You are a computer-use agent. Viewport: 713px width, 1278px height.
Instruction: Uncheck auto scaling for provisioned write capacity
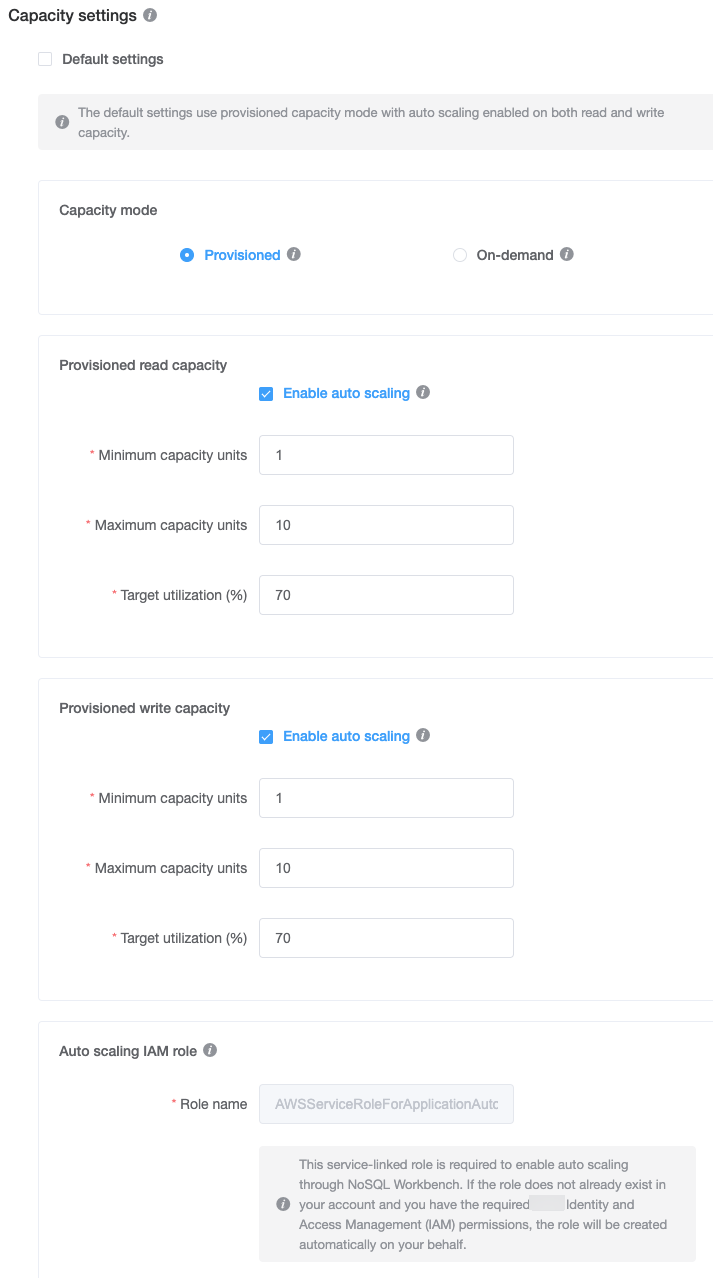point(266,737)
